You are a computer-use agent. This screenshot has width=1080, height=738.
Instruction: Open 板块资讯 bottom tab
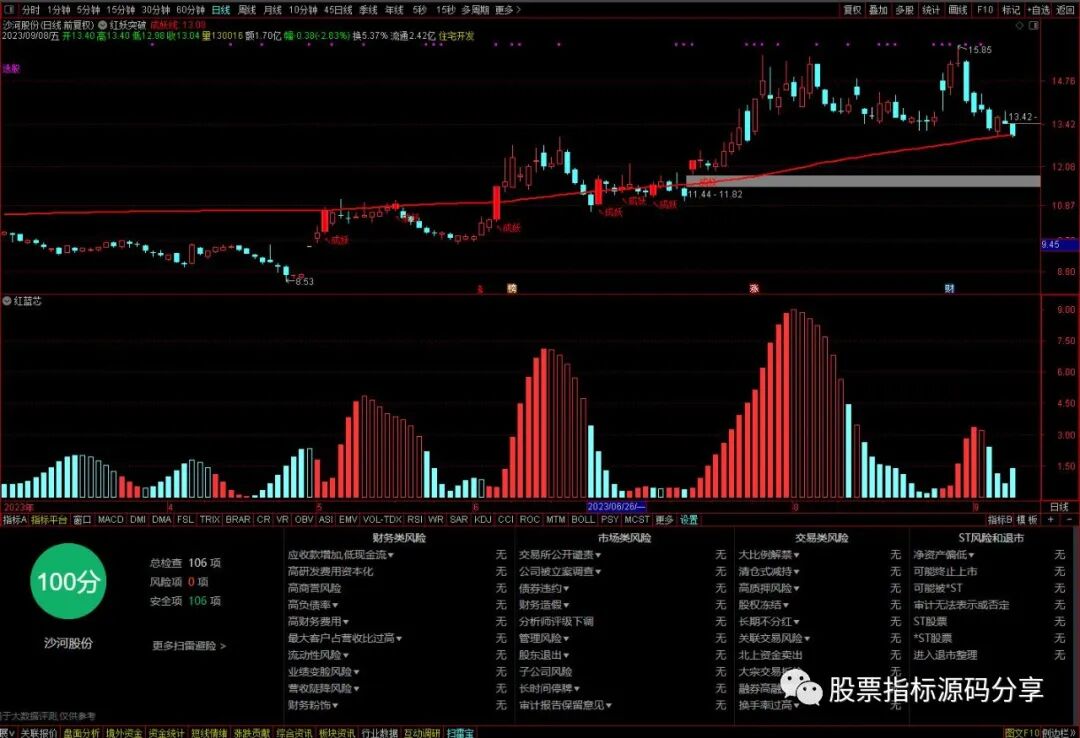[x=337, y=732]
